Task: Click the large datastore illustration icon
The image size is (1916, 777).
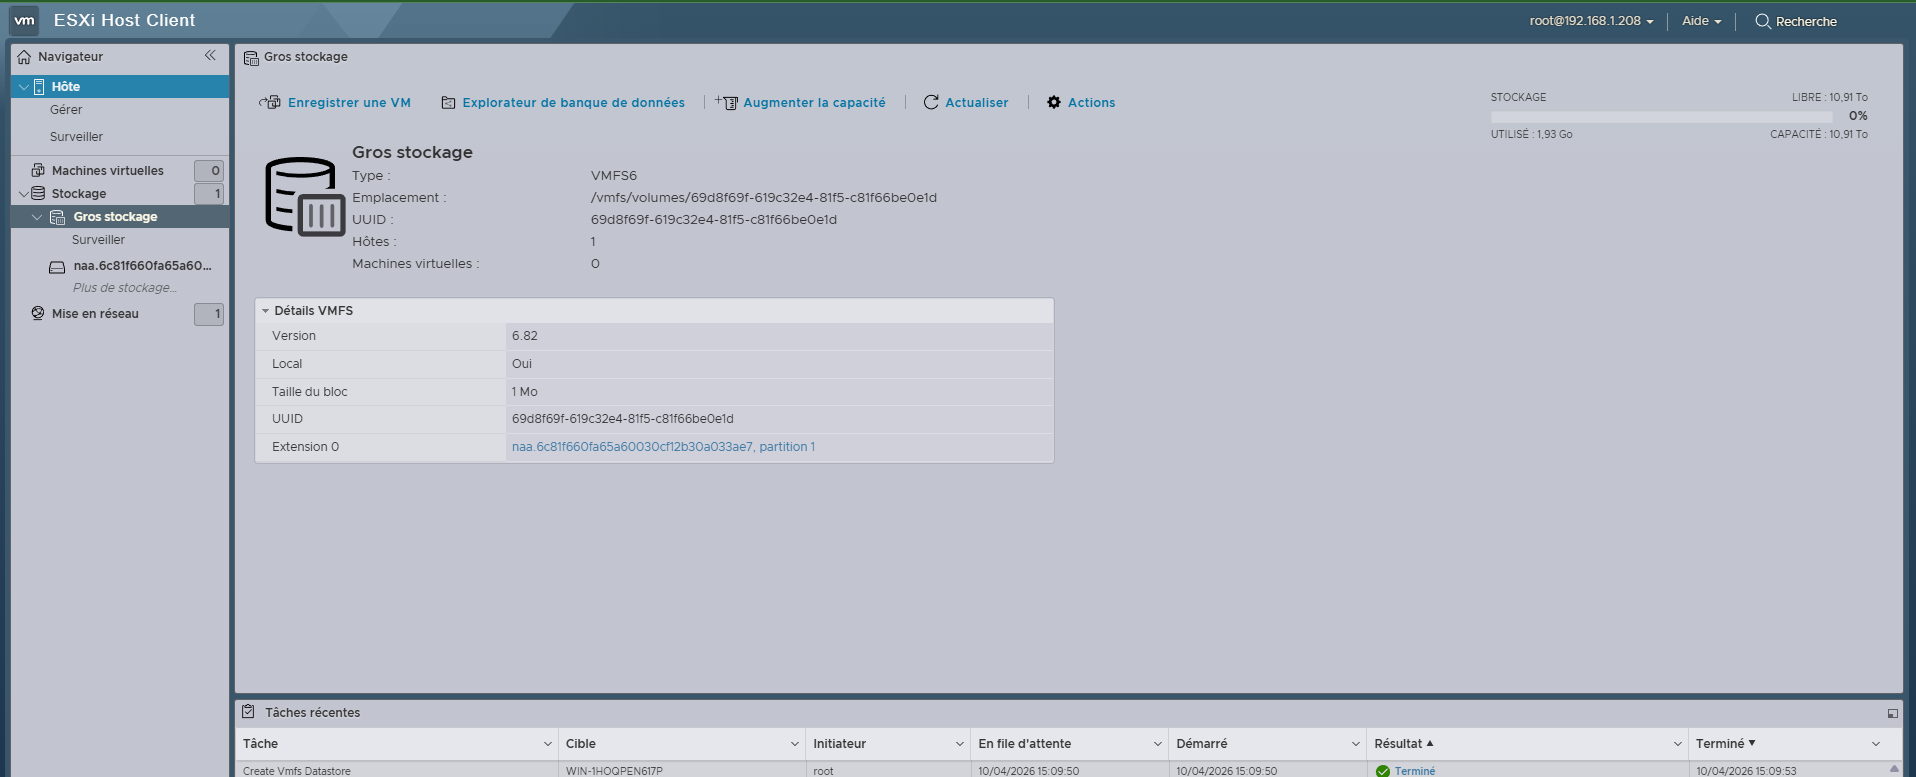Action: click(x=305, y=197)
